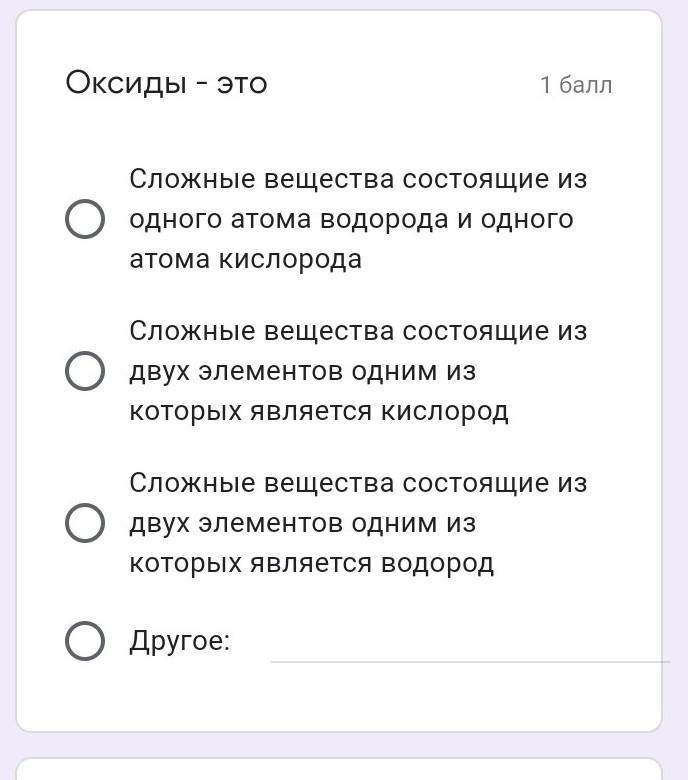Click first option's line 'Сложные вещества состоящие из'
Viewport: 688px width, 780px height.
[x=358, y=179]
